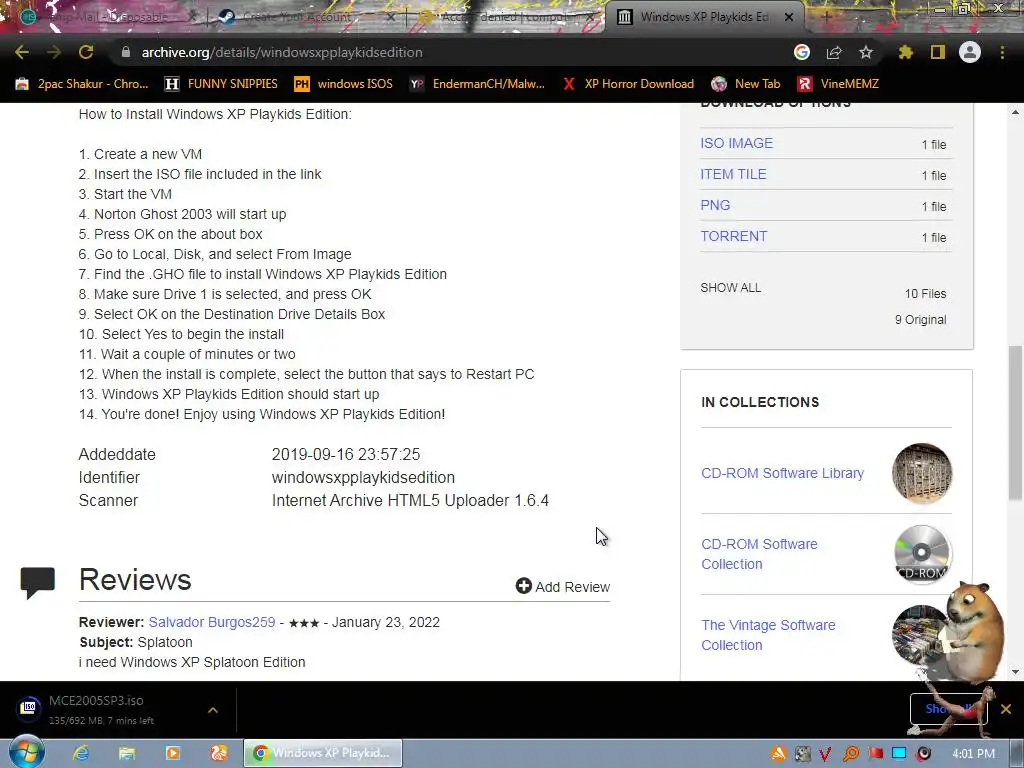Viewport: 1024px width, 768px height.
Task: Click the orange magnifier tray icon
Action: [850, 754]
